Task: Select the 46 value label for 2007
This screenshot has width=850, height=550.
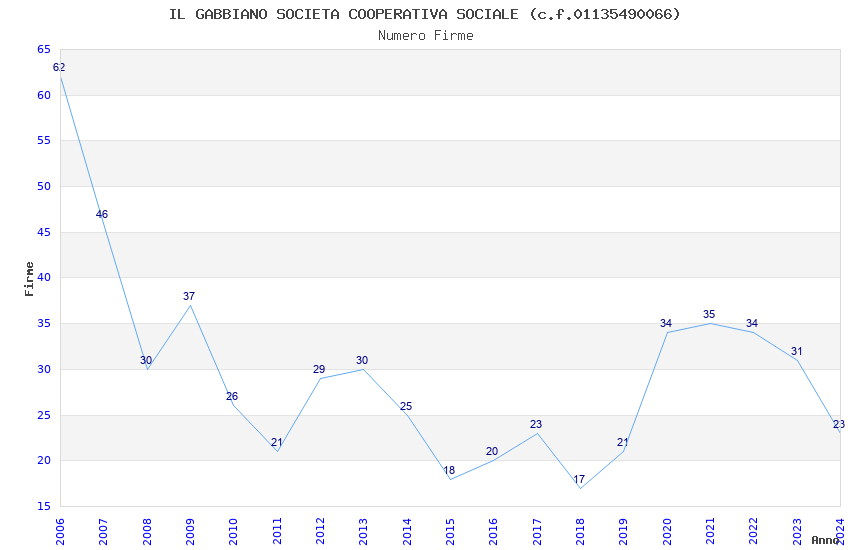Action: (102, 214)
